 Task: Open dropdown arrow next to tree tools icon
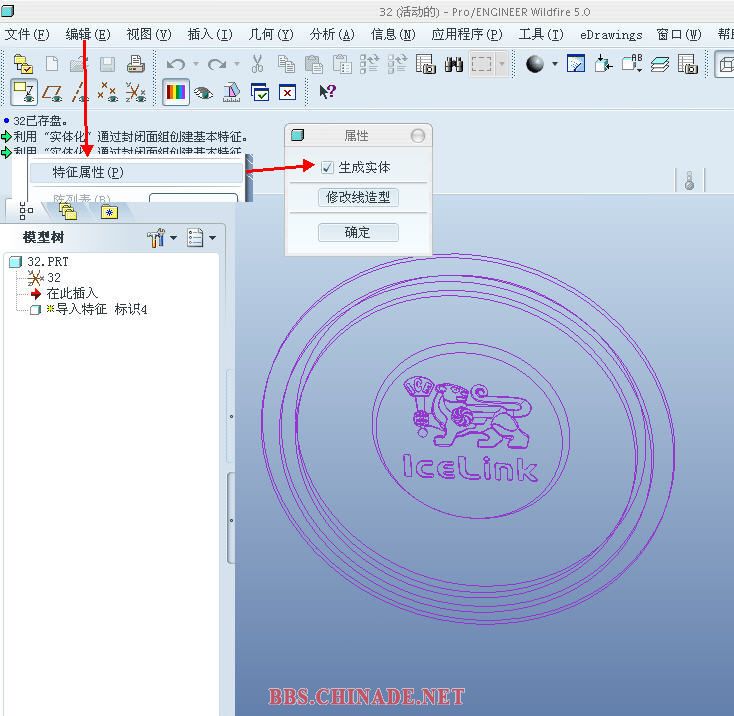(x=174, y=238)
